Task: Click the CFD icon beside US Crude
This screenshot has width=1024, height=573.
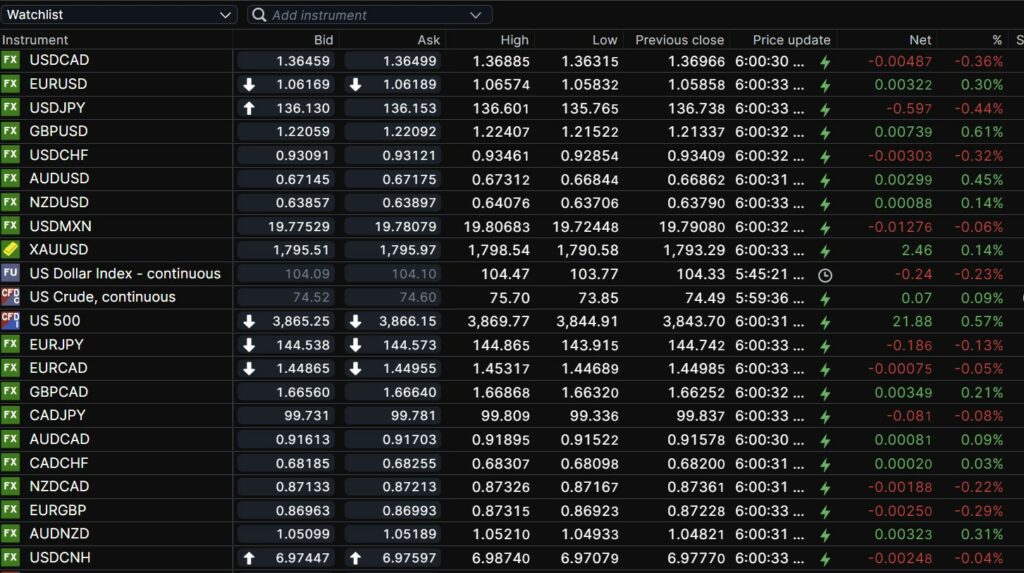Action: coord(10,297)
